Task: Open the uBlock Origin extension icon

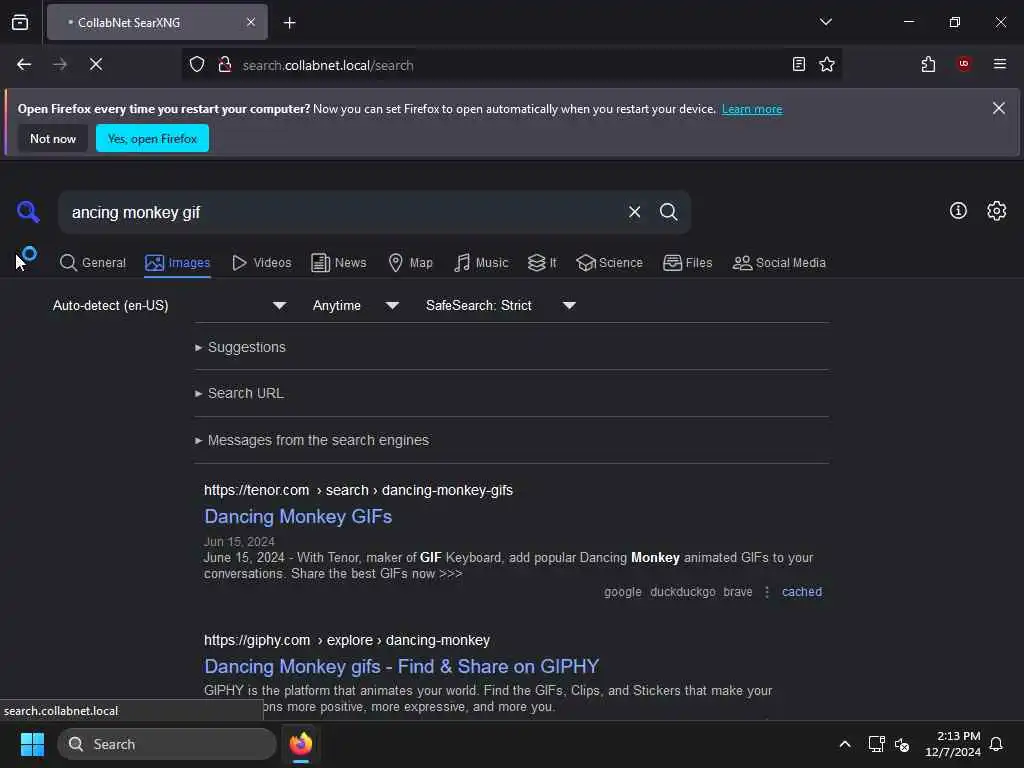Action: [x=963, y=63]
